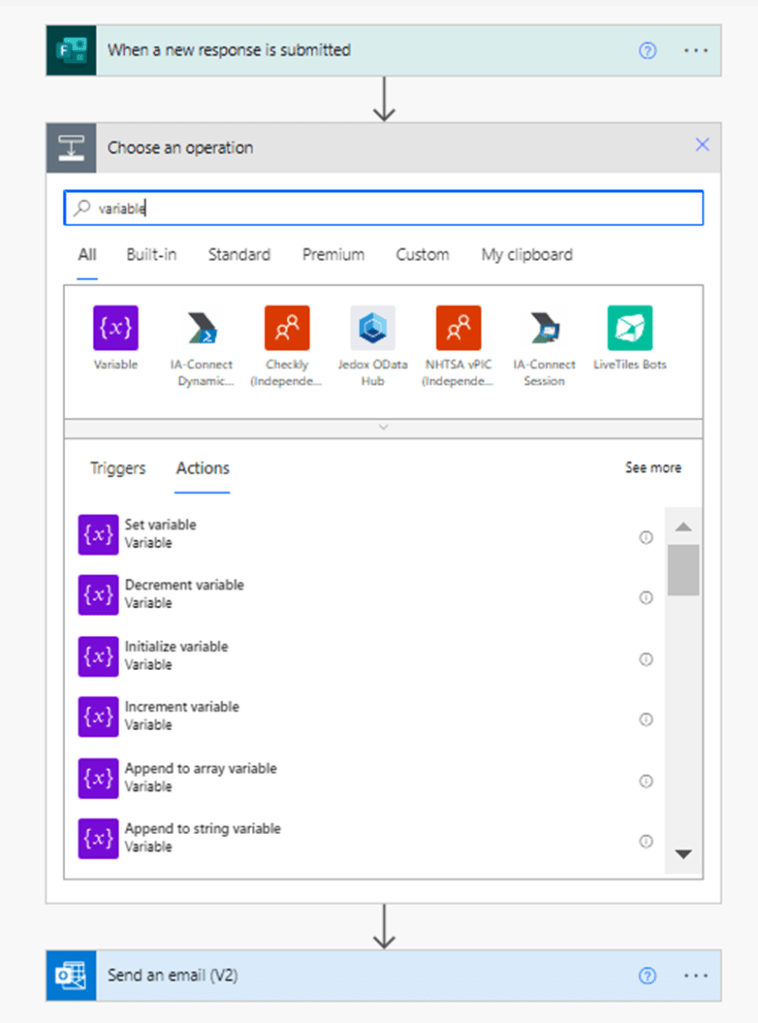Open the Premium connectors tab

point(333,255)
